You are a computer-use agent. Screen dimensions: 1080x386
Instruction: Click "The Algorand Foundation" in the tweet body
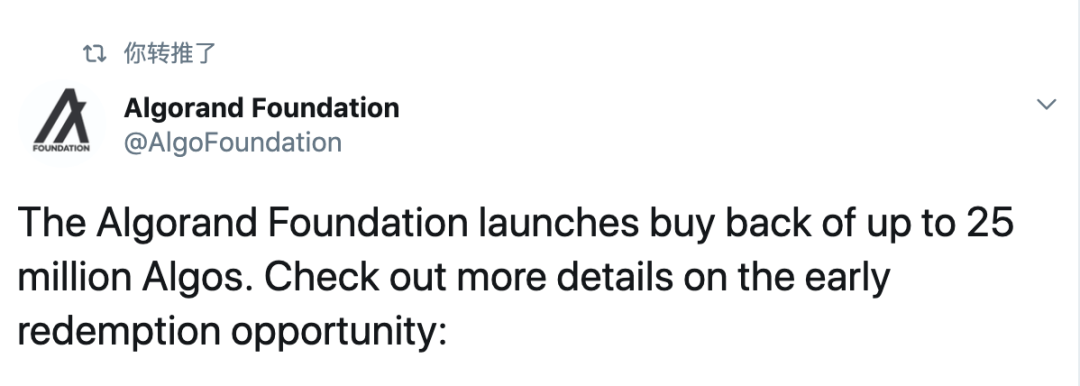242,225
